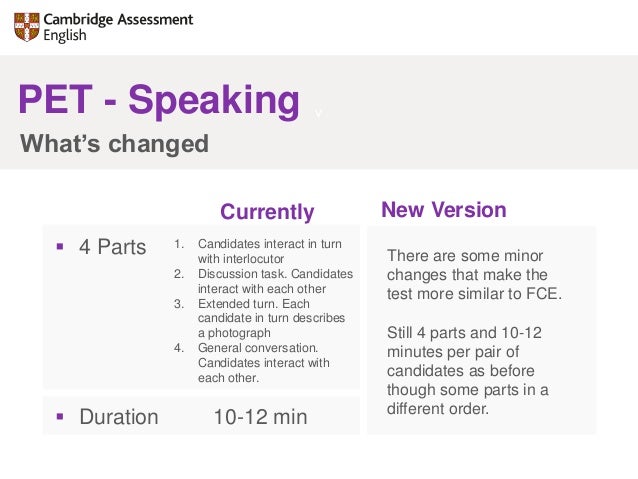Select the New Version column heading
This screenshot has height=479, width=638.
tap(444, 210)
